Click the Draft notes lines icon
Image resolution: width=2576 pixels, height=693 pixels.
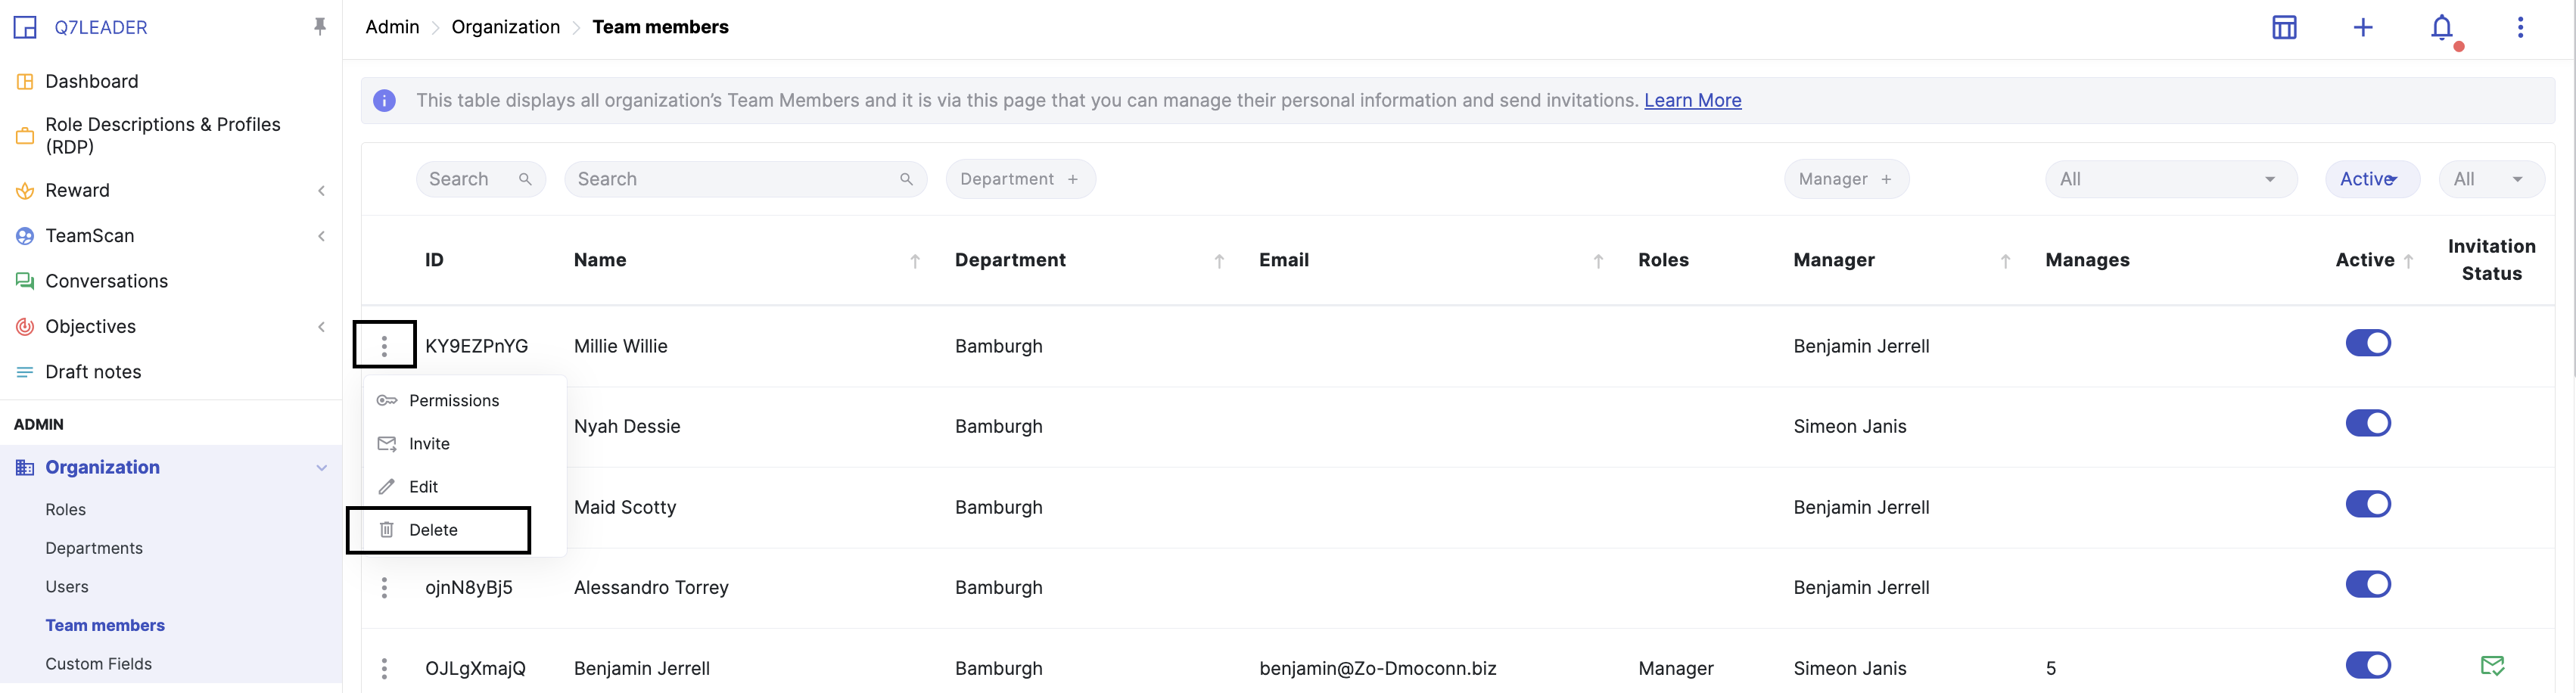(x=25, y=372)
